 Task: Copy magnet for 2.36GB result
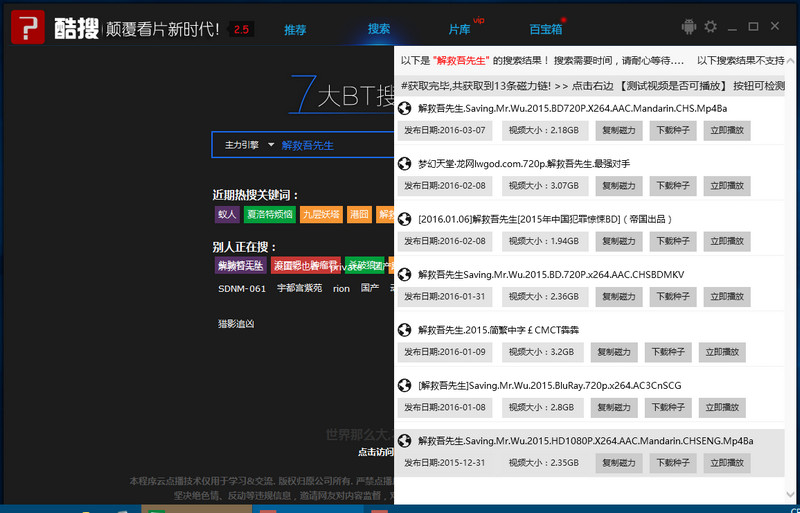(x=619, y=297)
